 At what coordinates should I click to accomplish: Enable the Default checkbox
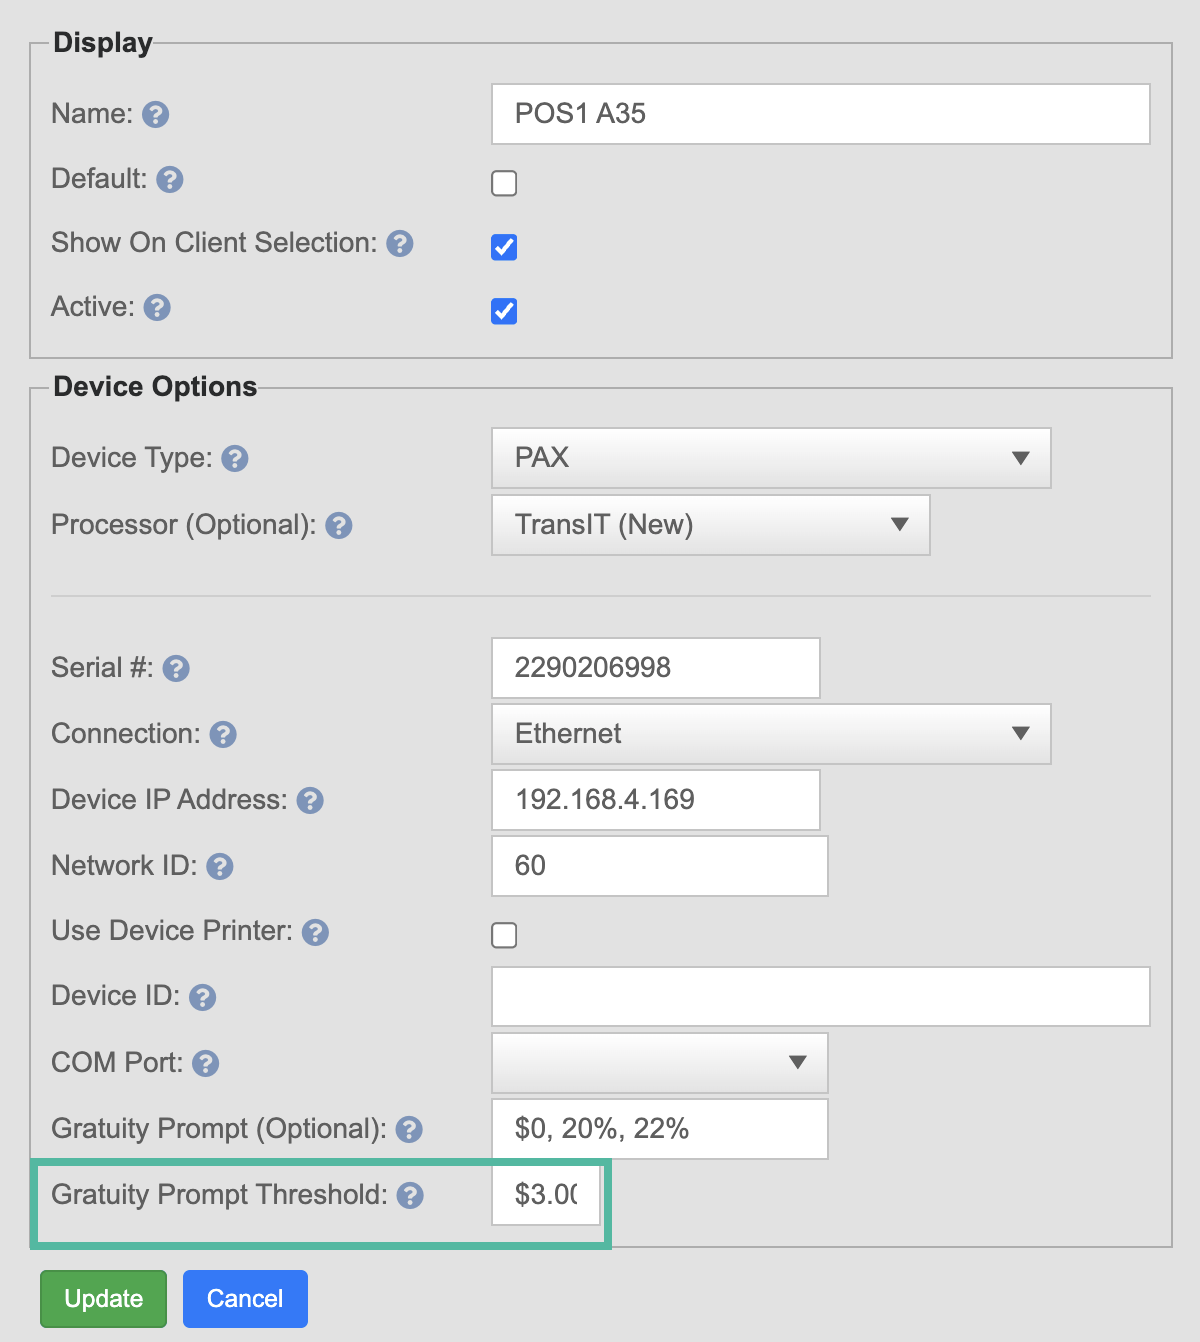tap(504, 183)
